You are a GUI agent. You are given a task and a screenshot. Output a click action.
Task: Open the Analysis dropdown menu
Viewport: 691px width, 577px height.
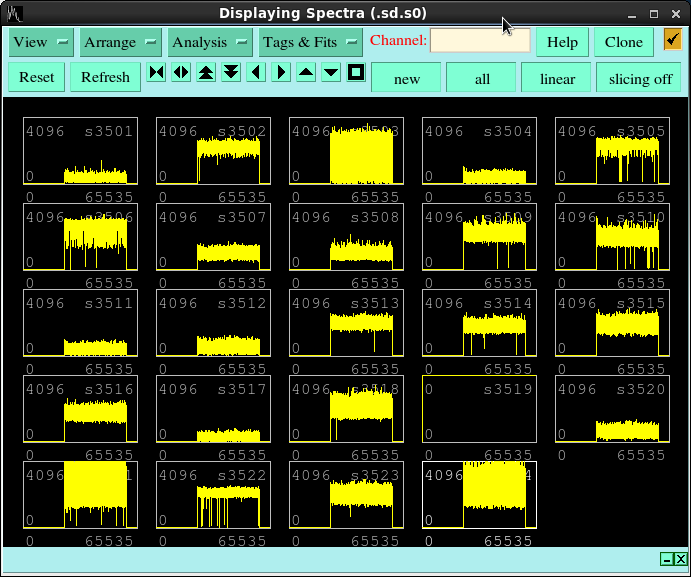pos(210,42)
